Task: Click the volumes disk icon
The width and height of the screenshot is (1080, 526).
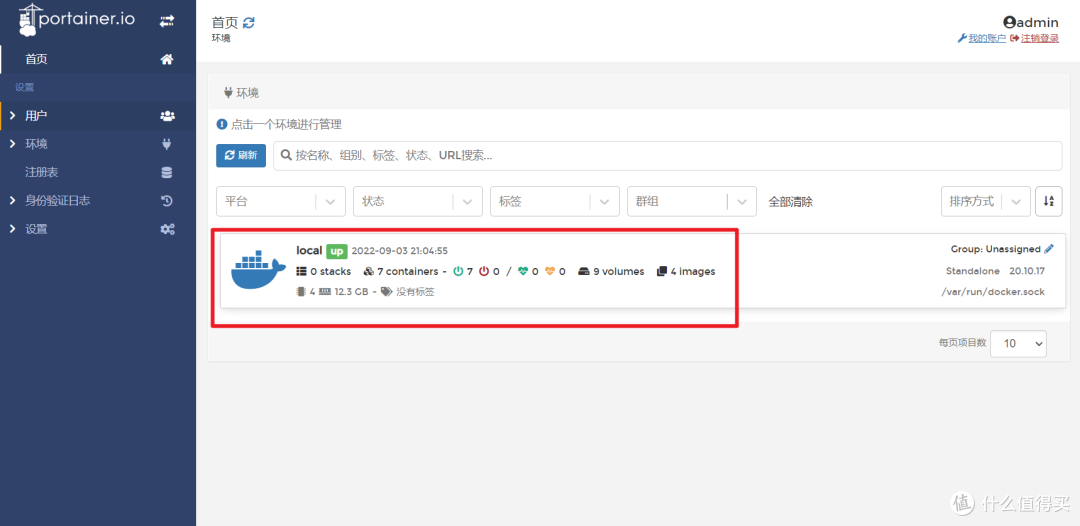Action: point(584,271)
